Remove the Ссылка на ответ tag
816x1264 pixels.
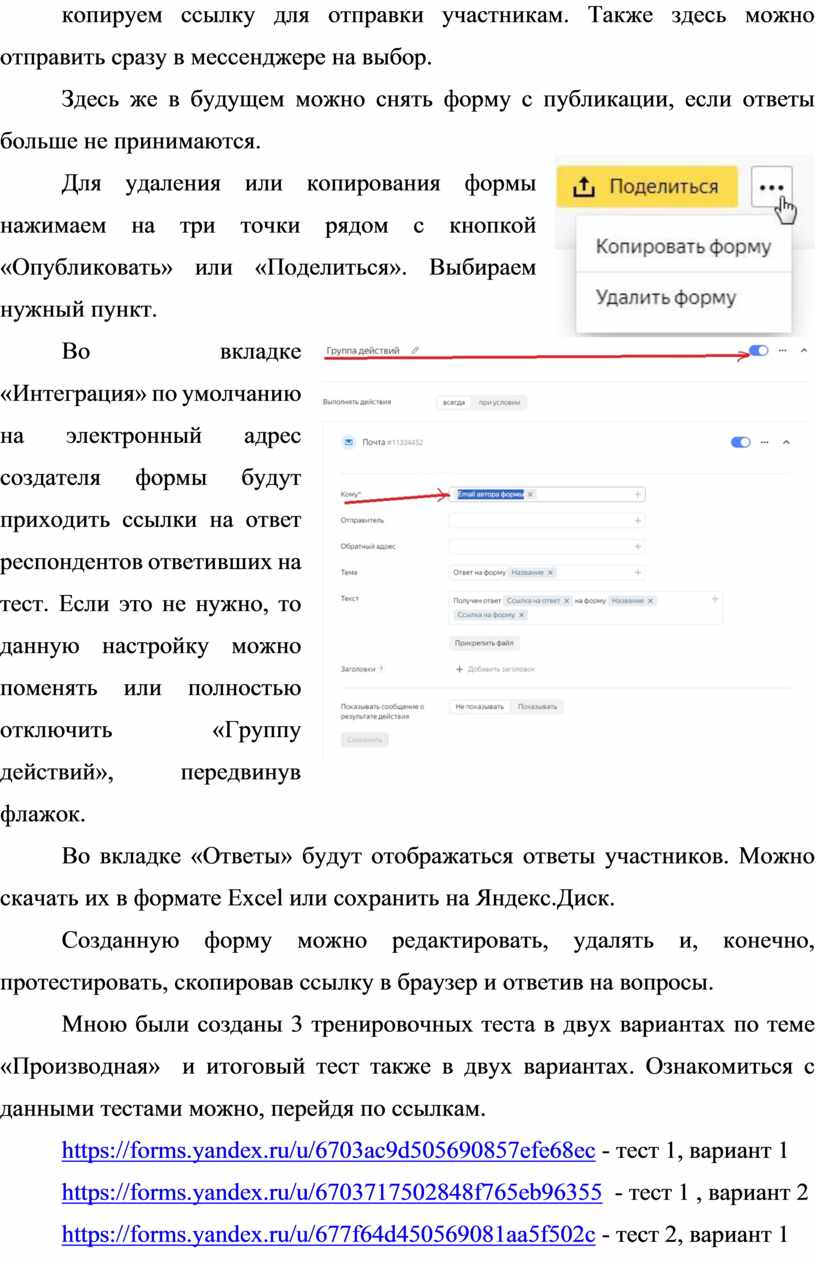pyautogui.click(x=567, y=601)
